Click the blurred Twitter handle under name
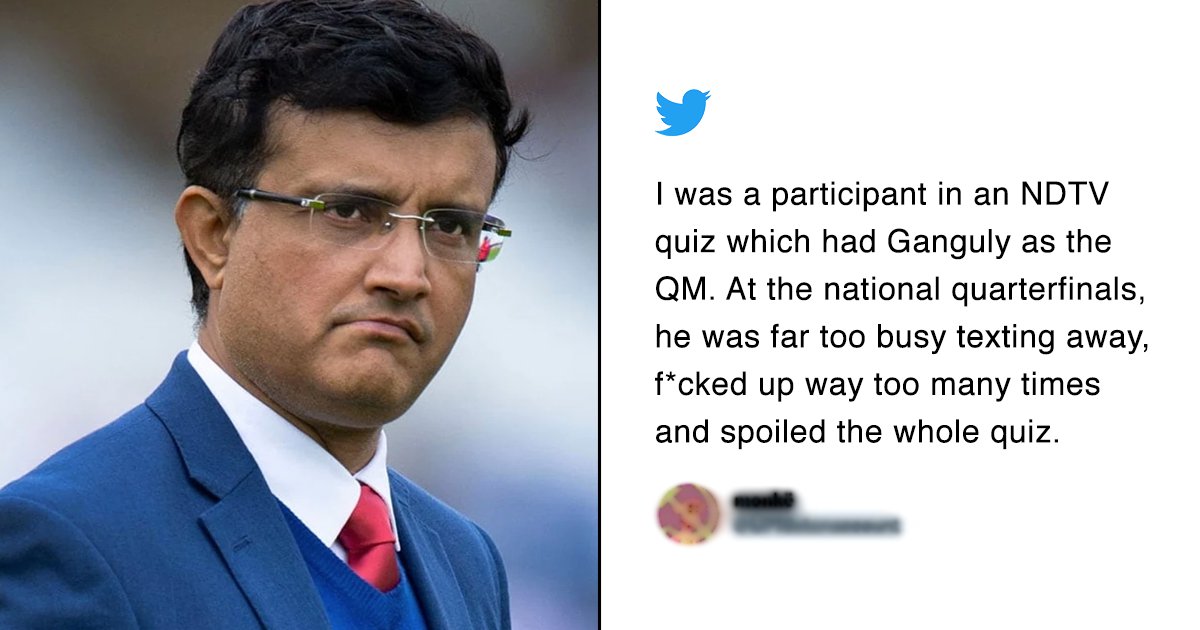Viewport: 1200px width, 630px height. (x=816, y=524)
